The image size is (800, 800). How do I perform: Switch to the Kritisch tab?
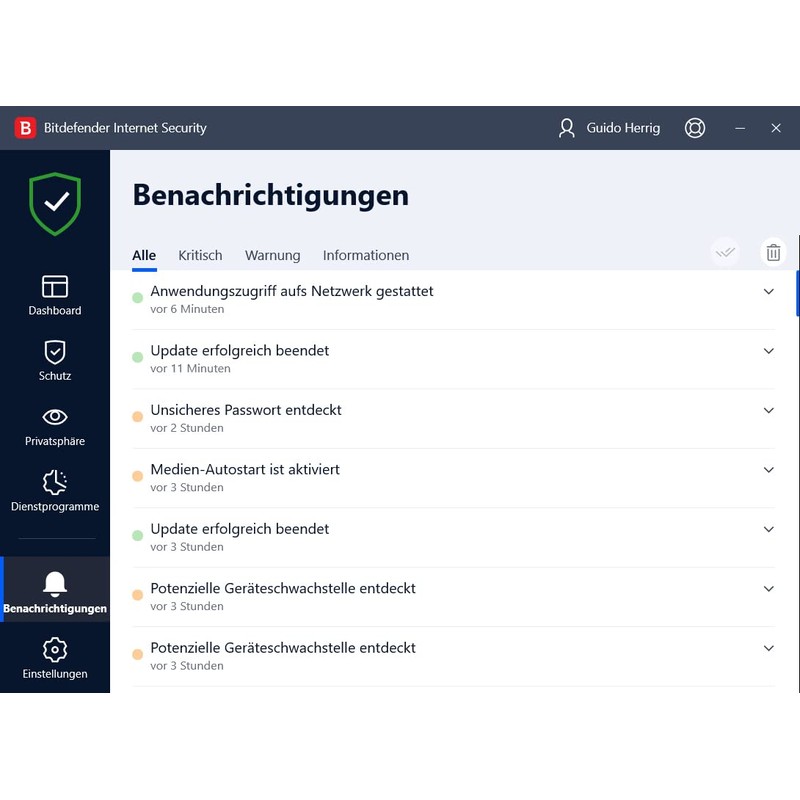[x=200, y=255]
